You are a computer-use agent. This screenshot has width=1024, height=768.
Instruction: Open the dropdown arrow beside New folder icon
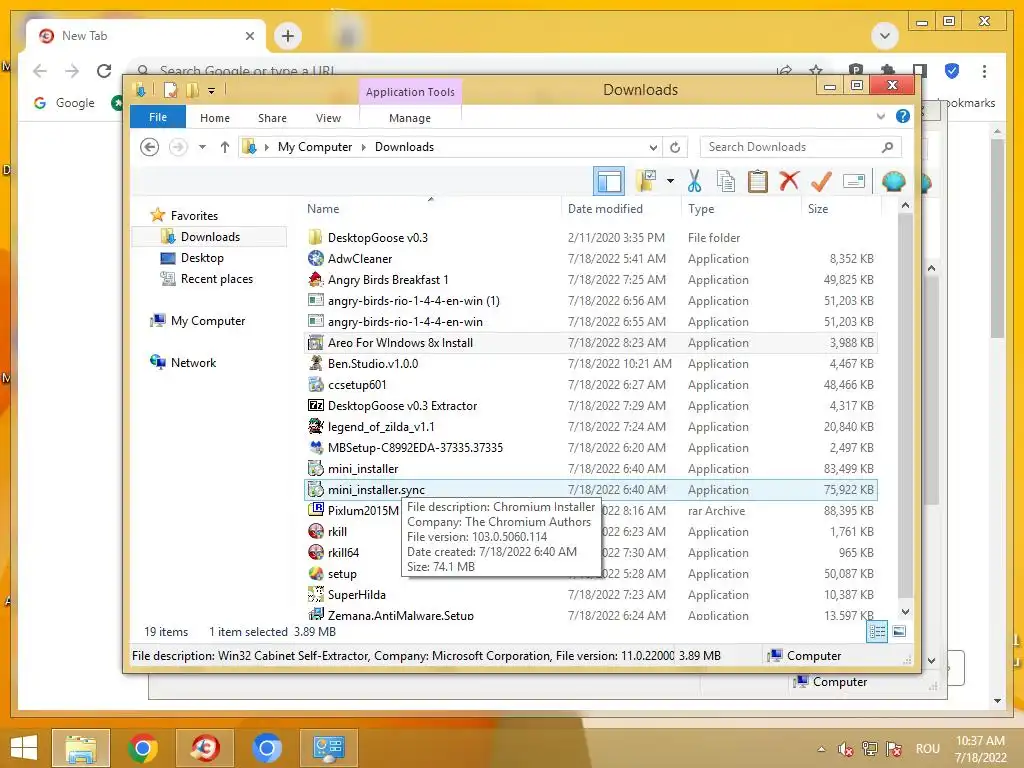pyautogui.click(x=670, y=181)
